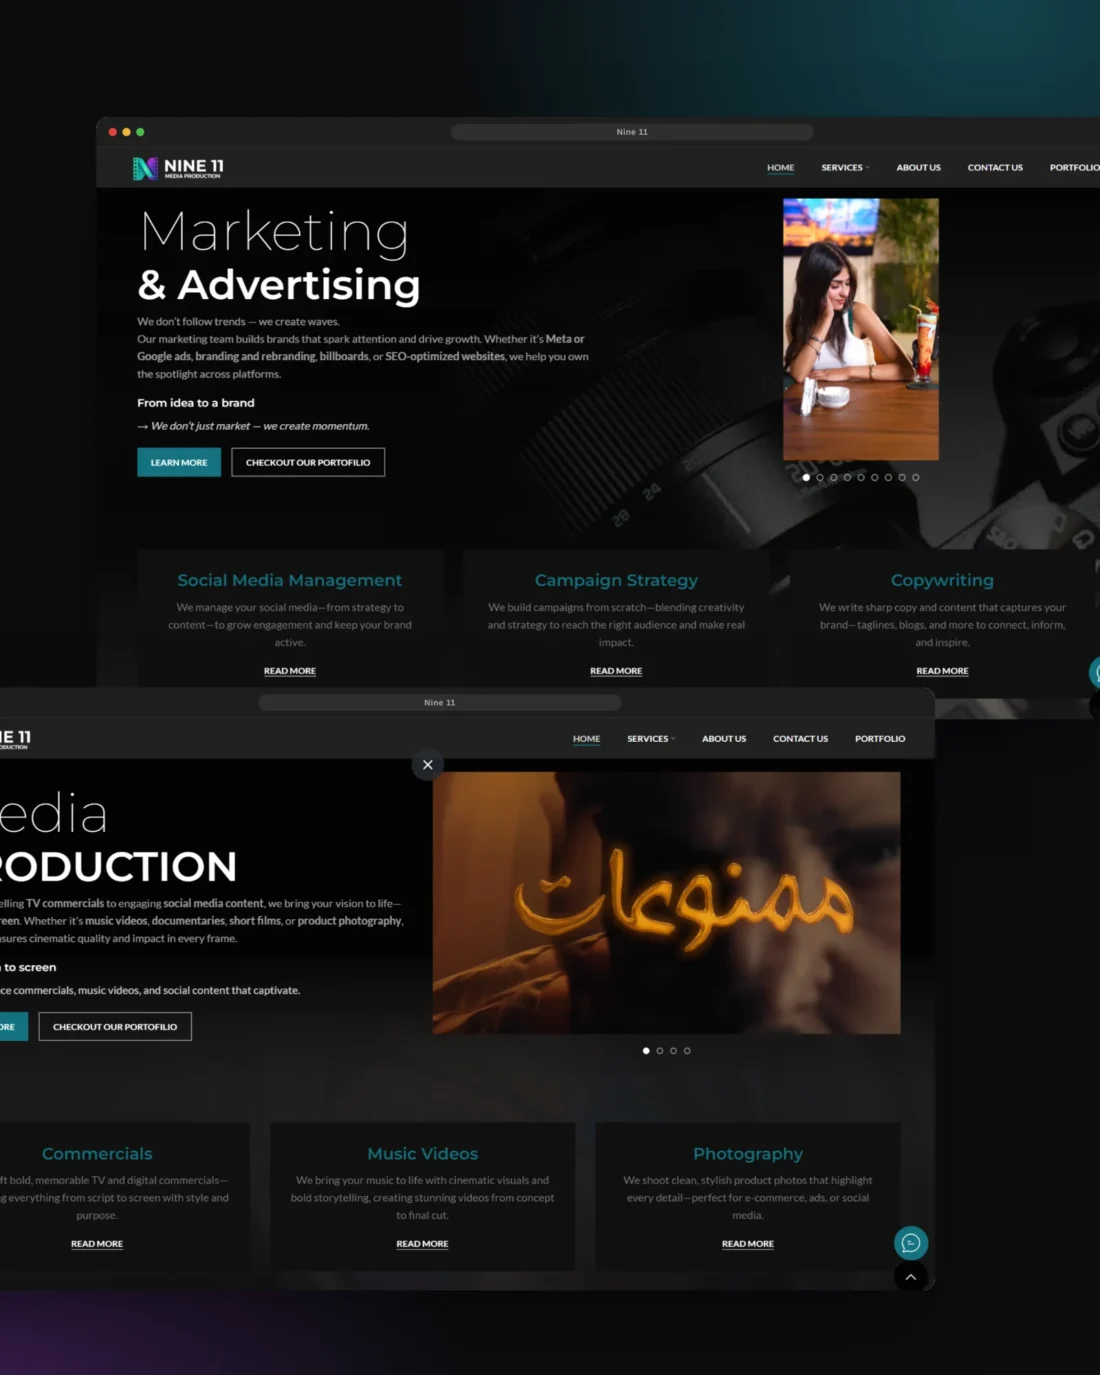
Task: Click READ MORE under Music Videos
Action: tap(422, 1244)
